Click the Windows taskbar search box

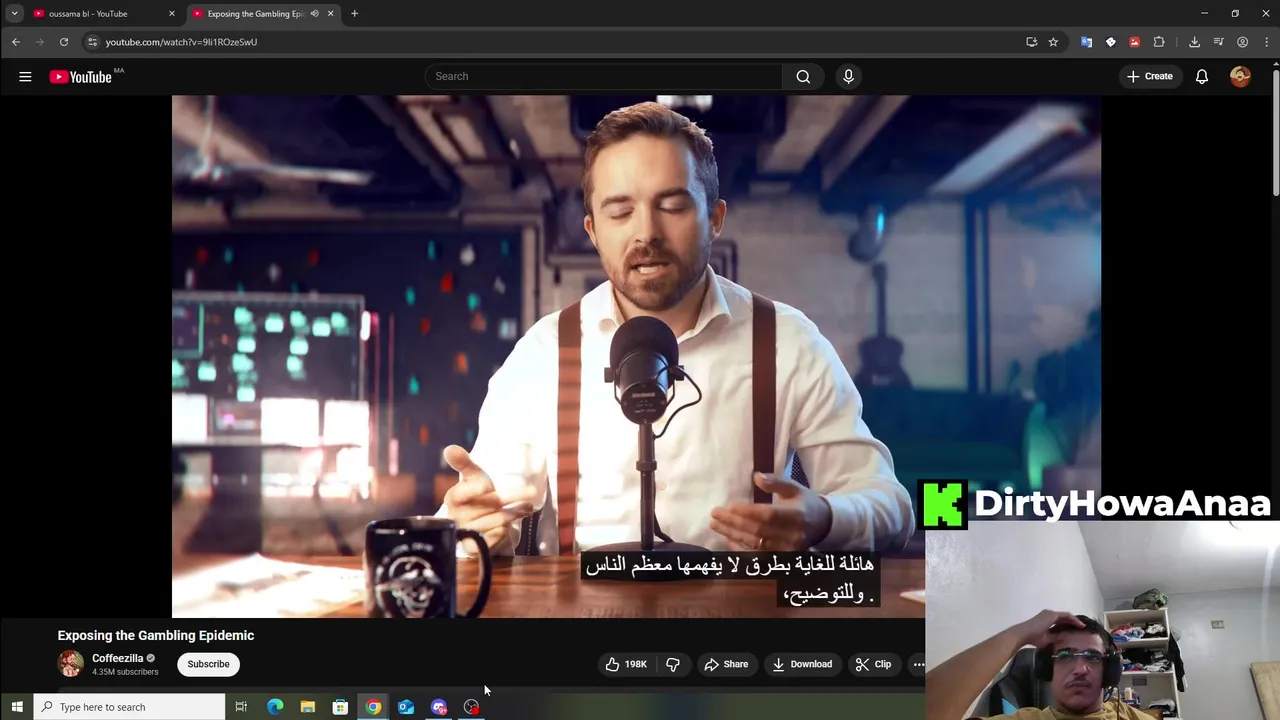tap(130, 707)
